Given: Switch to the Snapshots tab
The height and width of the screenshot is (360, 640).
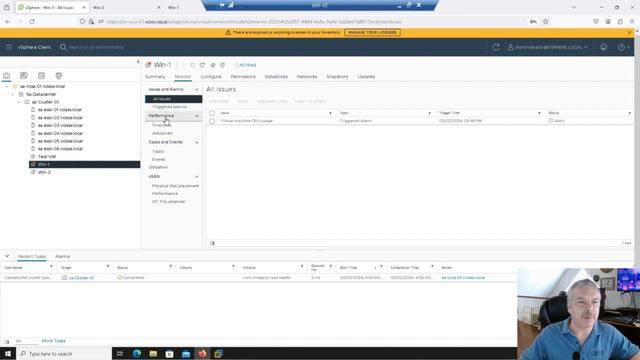Looking at the screenshot, I should (x=337, y=77).
